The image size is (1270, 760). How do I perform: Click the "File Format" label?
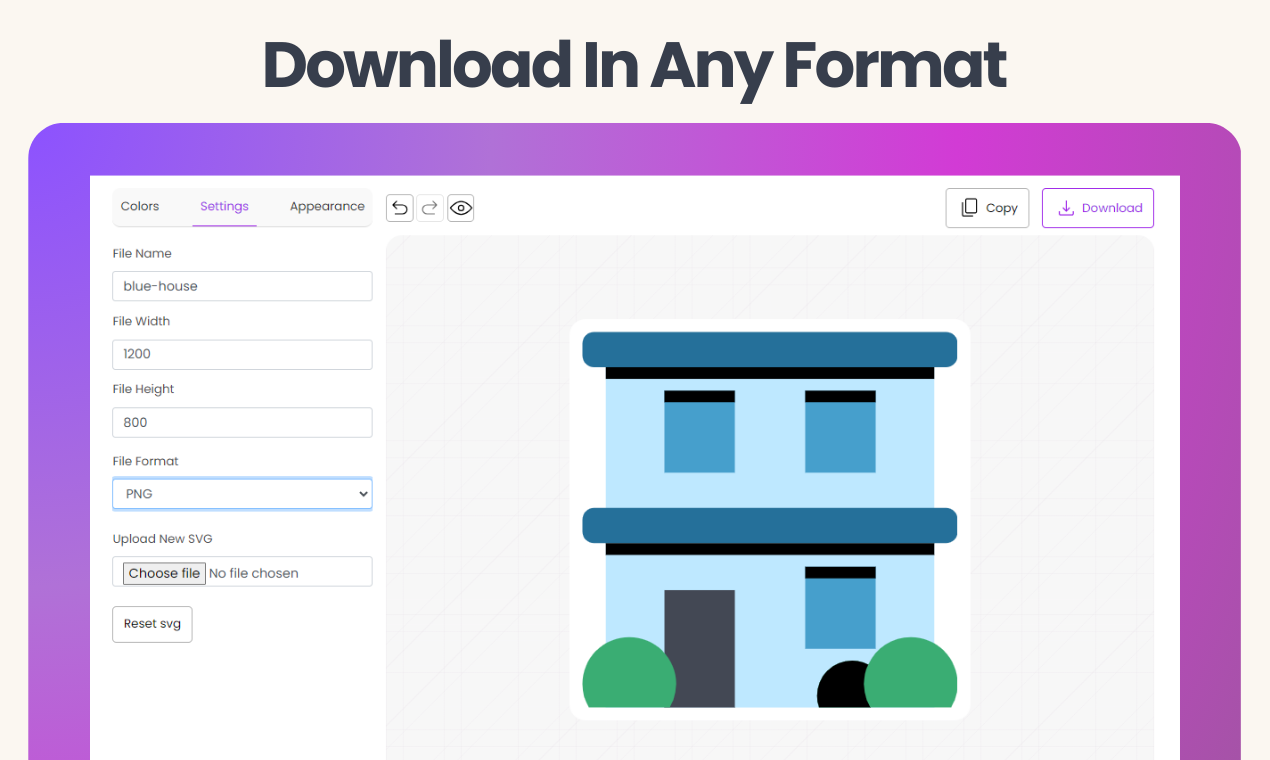[x=145, y=461]
